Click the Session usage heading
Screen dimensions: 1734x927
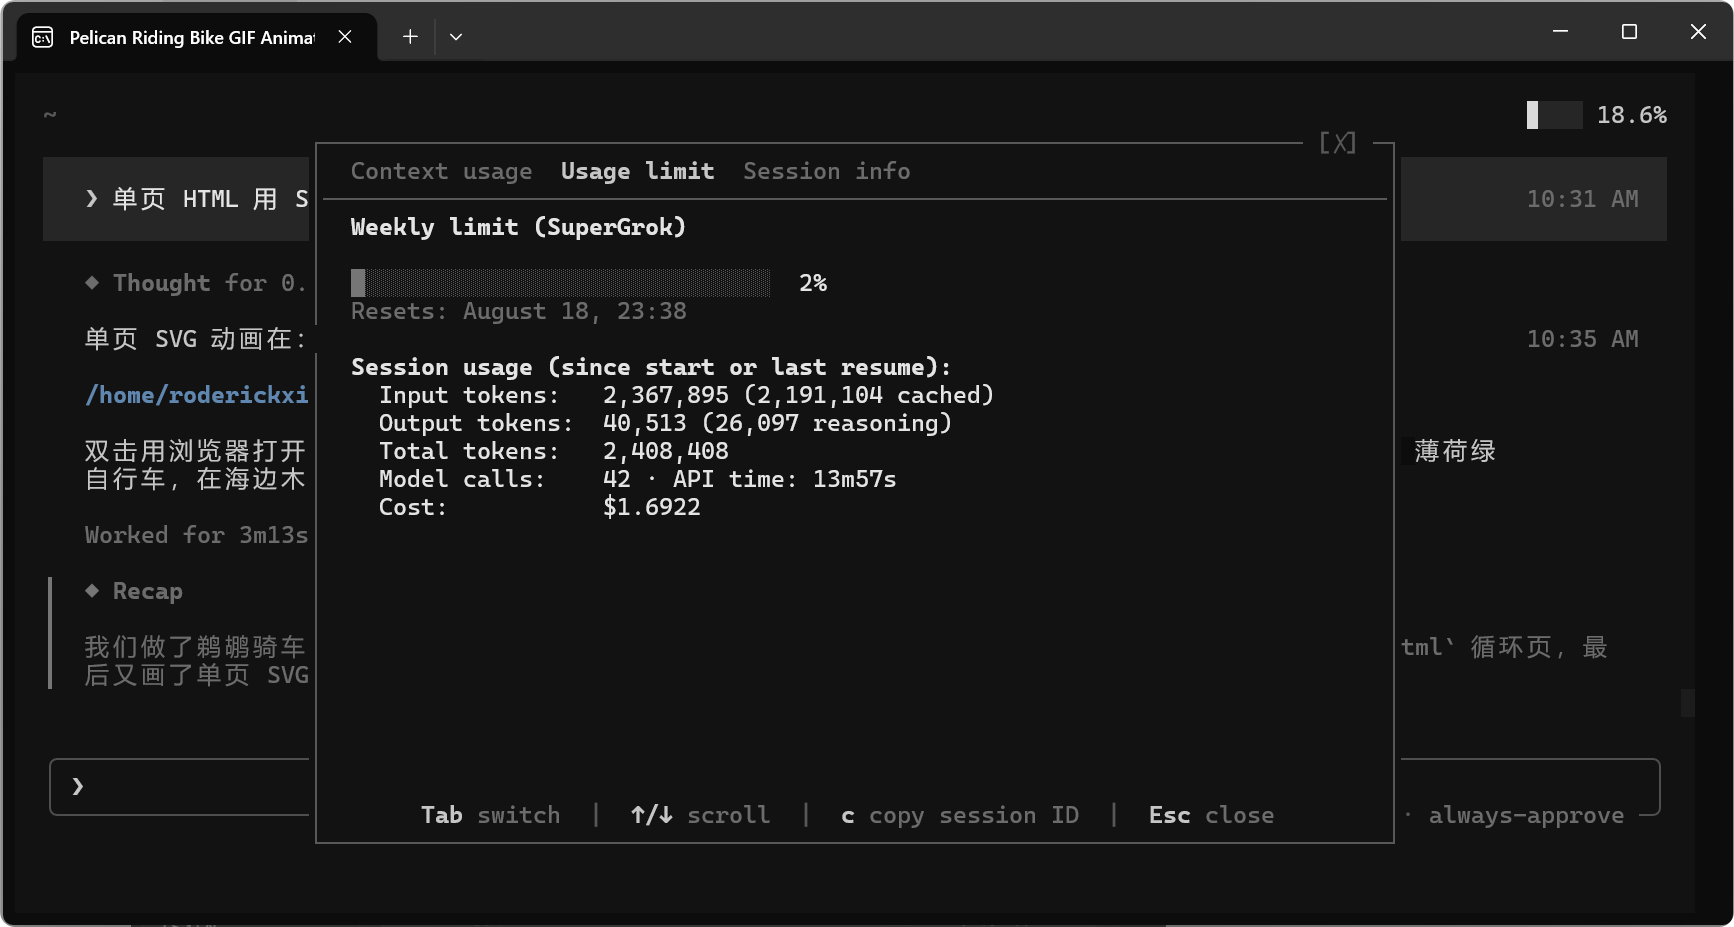(x=651, y=367)
